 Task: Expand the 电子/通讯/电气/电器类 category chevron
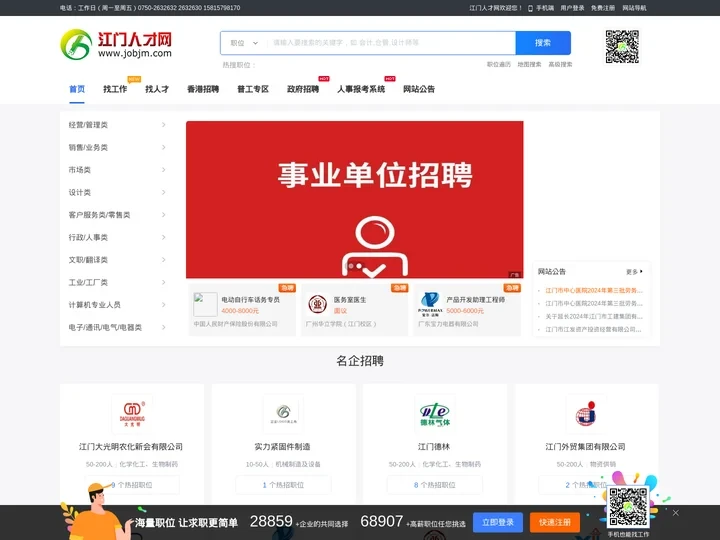[163, 327]
